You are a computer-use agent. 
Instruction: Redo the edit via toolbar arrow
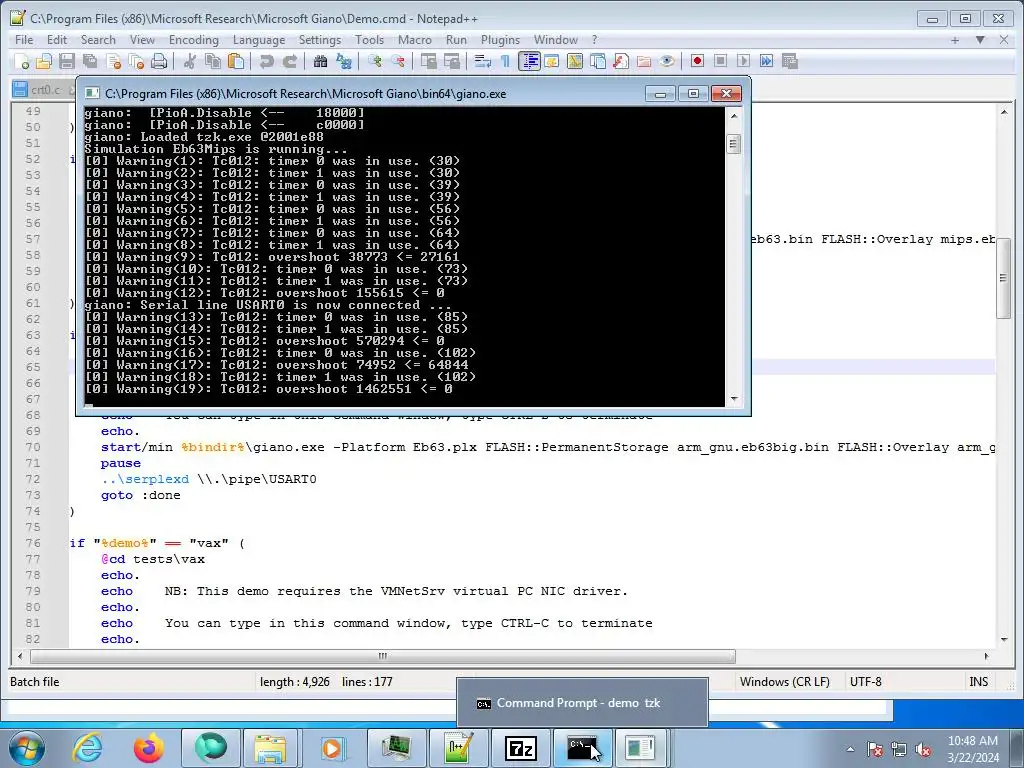point(289,61)
